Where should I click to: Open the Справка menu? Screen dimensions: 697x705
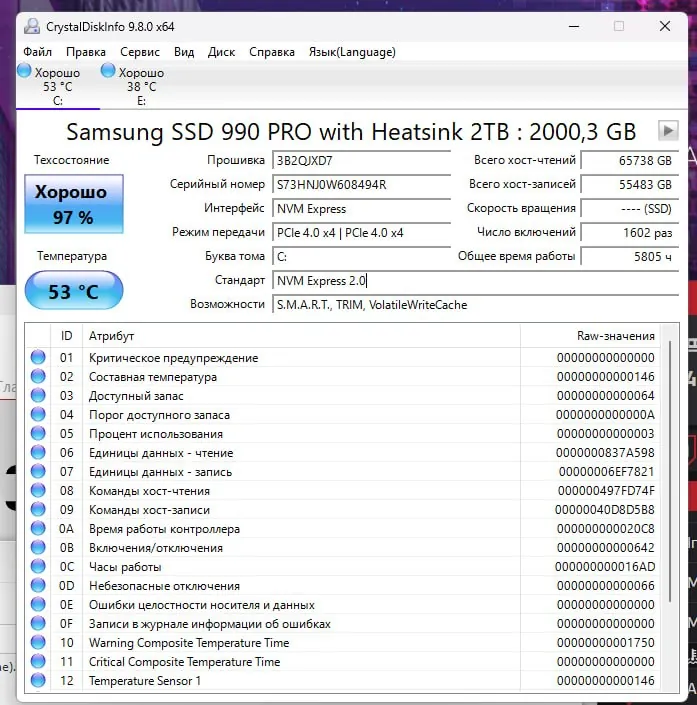point(272,52)
